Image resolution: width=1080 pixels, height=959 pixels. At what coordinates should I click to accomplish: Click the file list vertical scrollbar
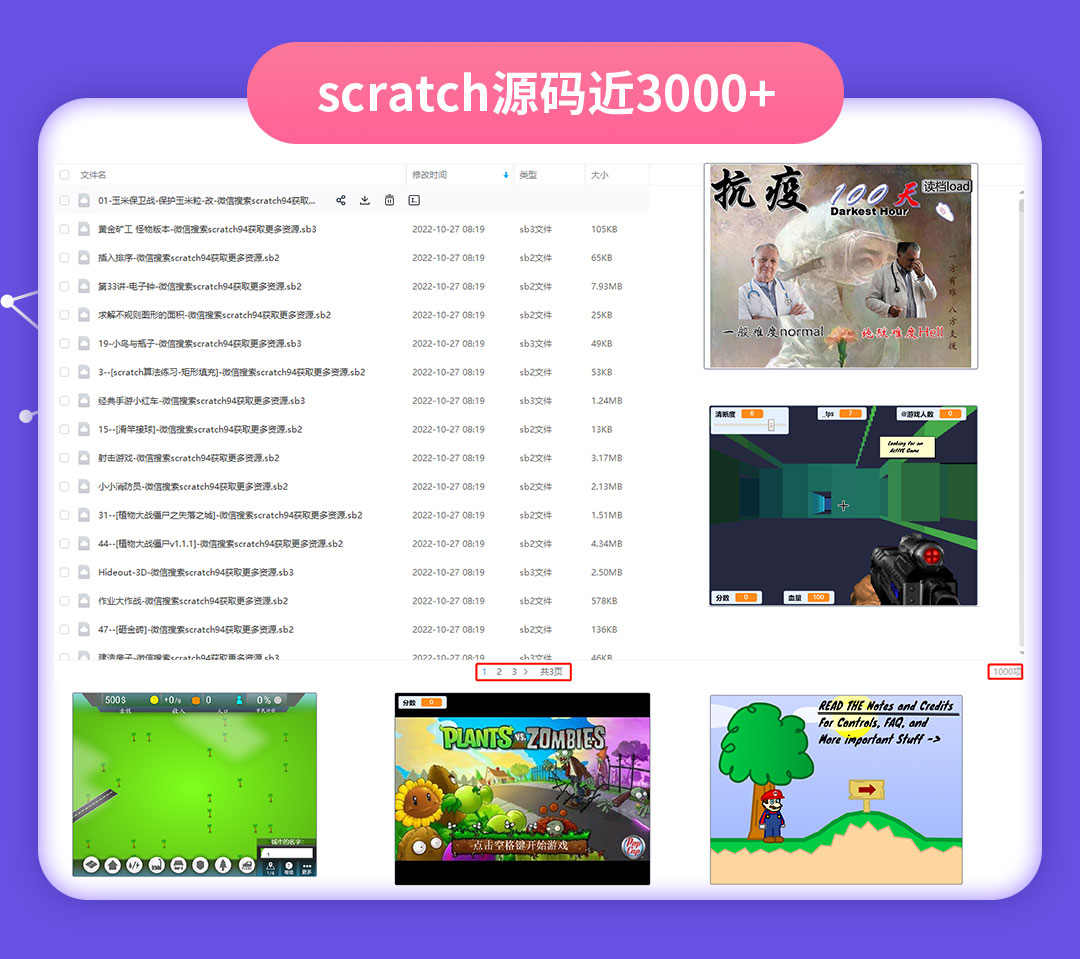[x=1021, y=420]
